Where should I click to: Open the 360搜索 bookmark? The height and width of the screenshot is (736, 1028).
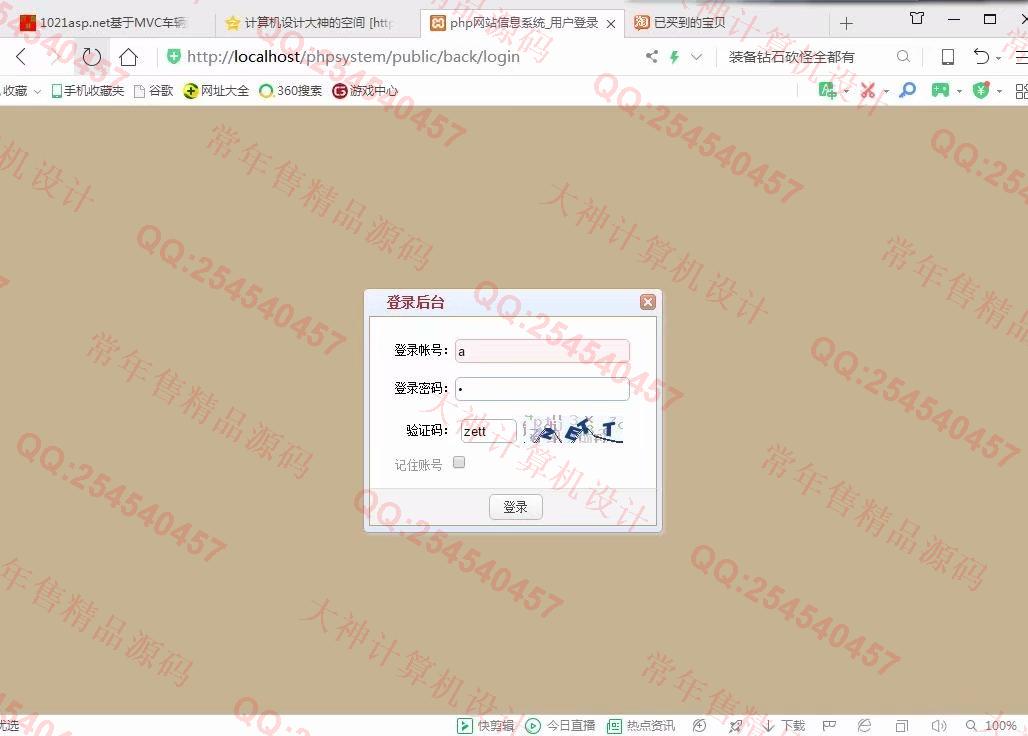click(290, 91)
